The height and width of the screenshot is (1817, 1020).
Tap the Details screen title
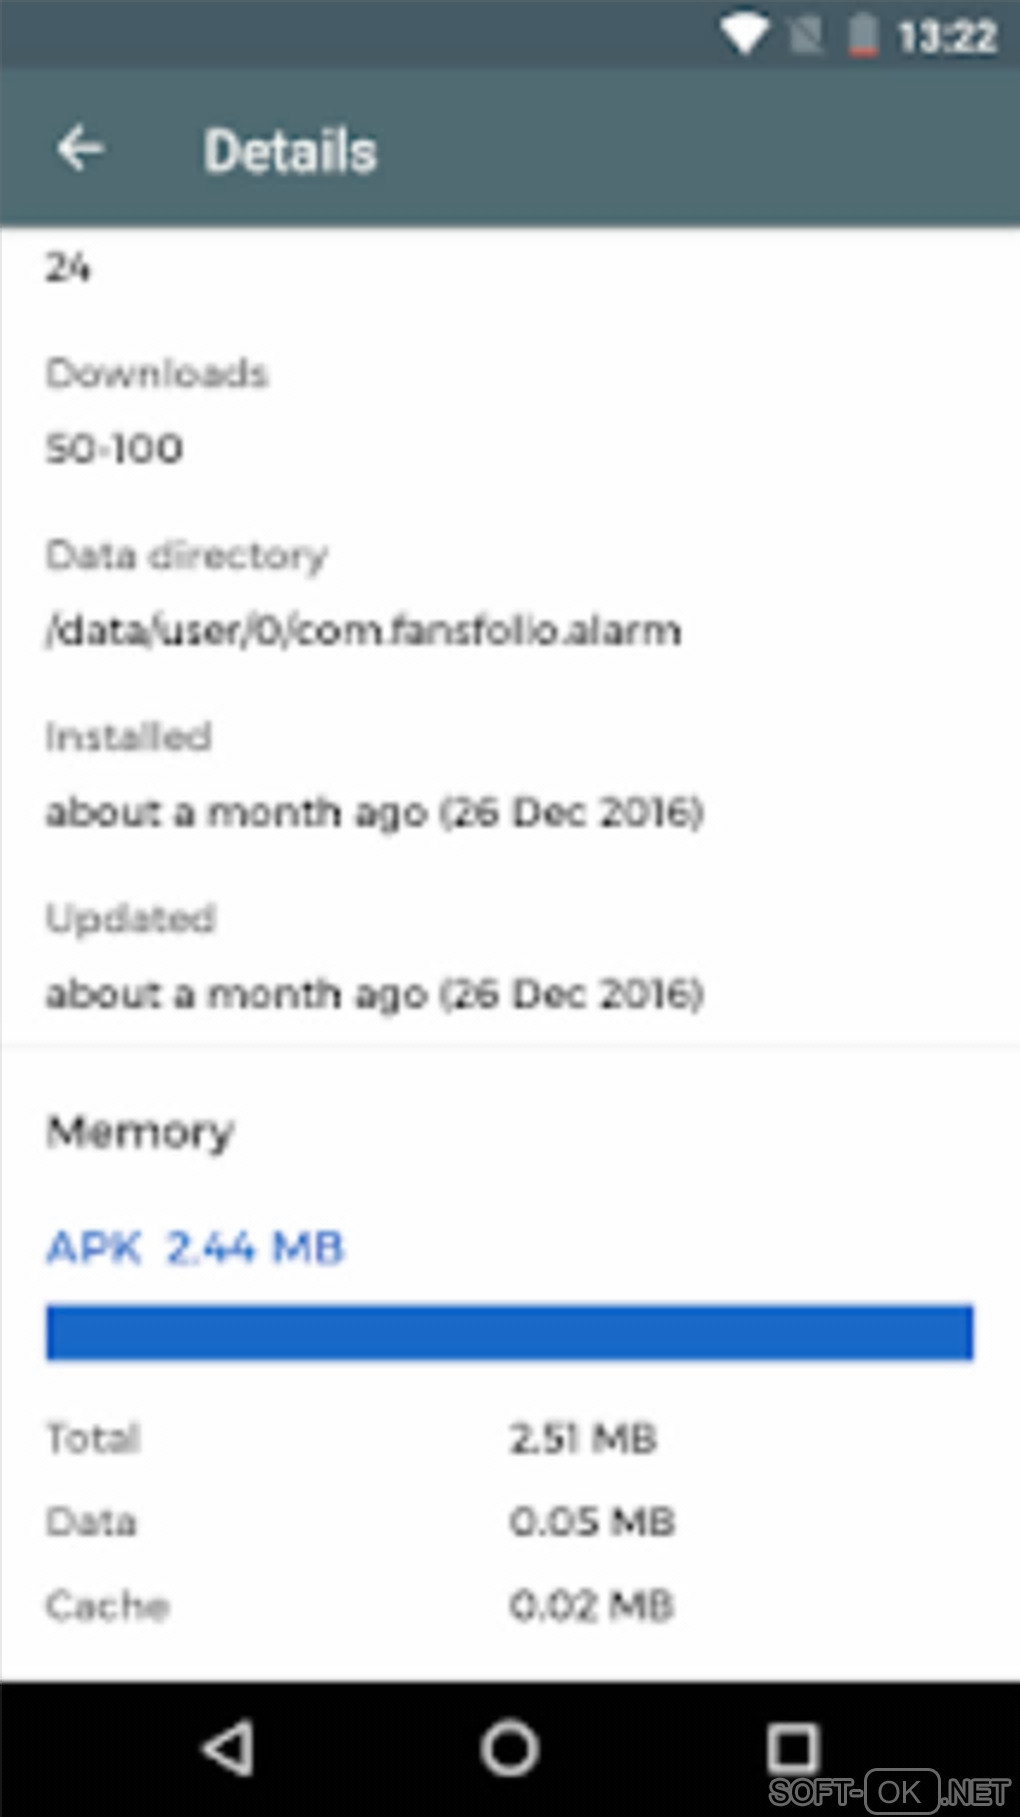click(x=290, y=151)
